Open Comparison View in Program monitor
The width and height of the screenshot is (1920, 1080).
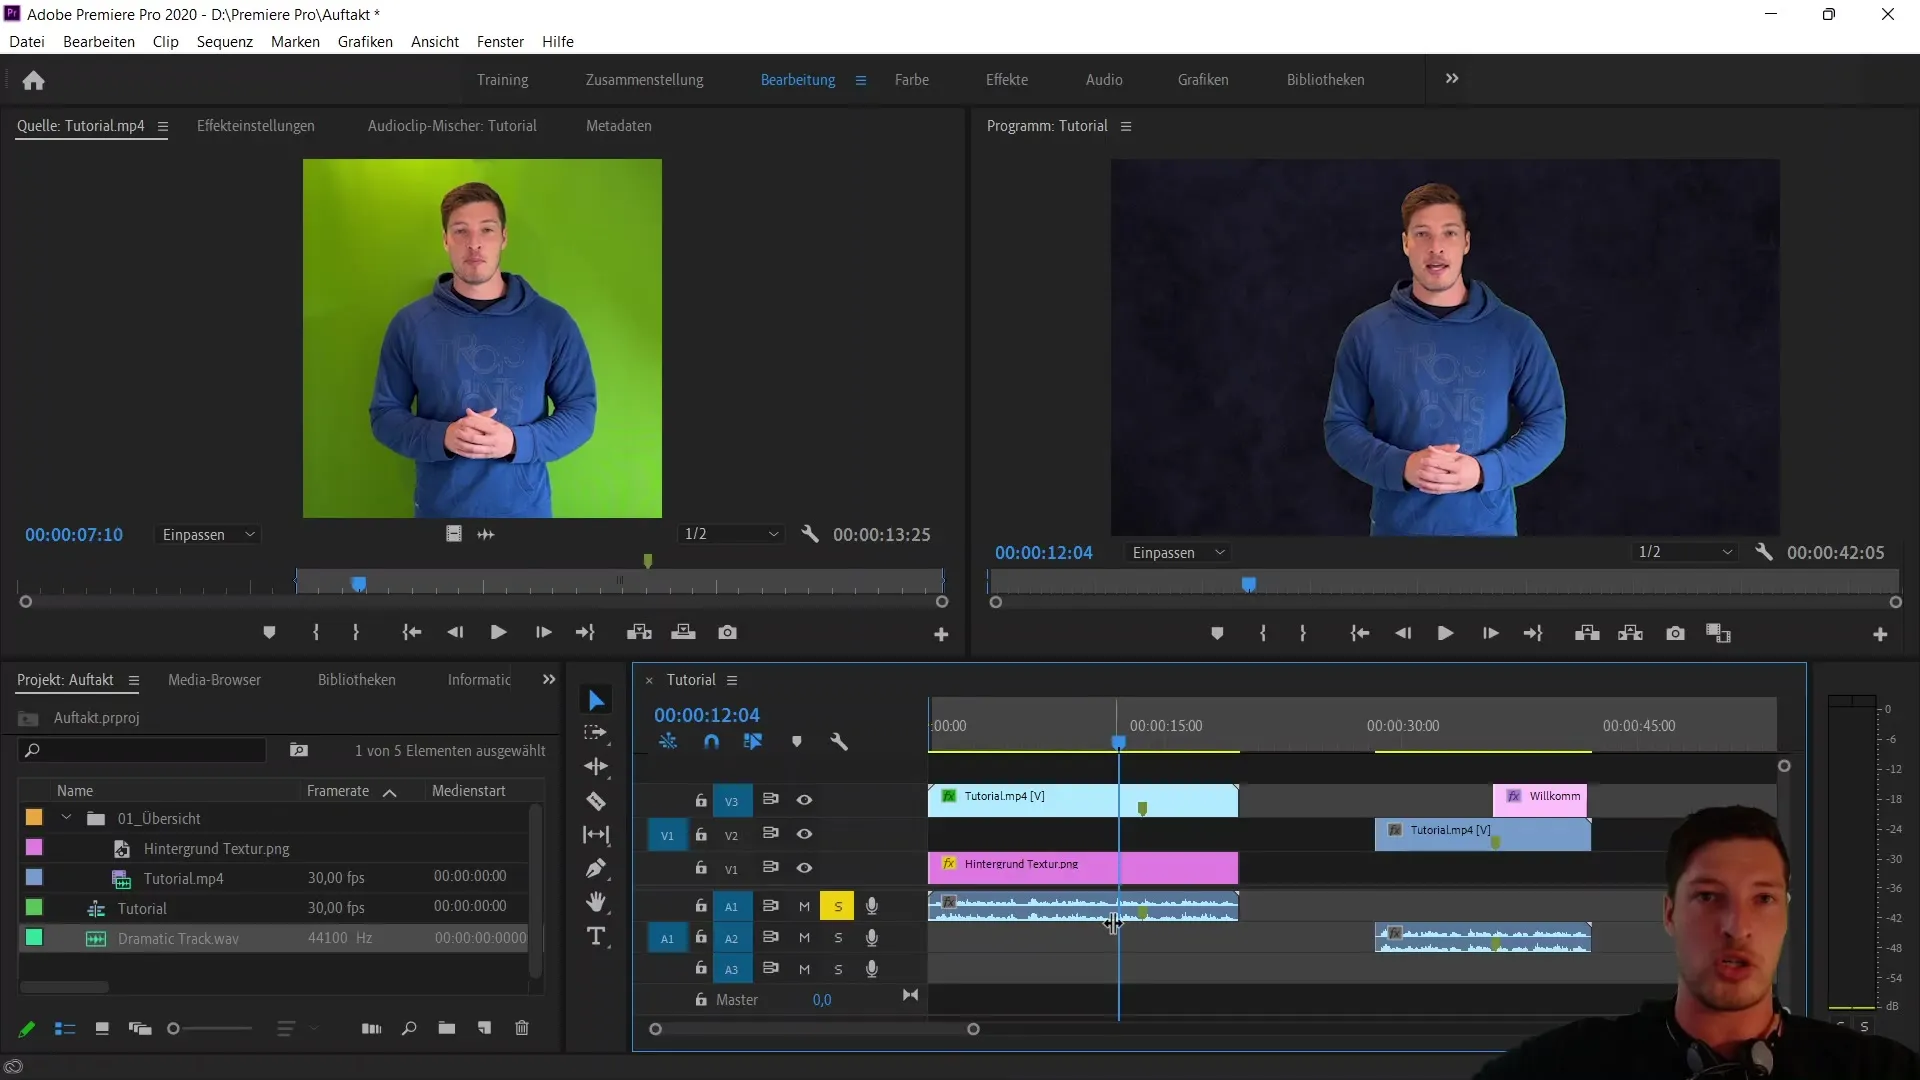pyautogui.click(x=1719, y=634)
